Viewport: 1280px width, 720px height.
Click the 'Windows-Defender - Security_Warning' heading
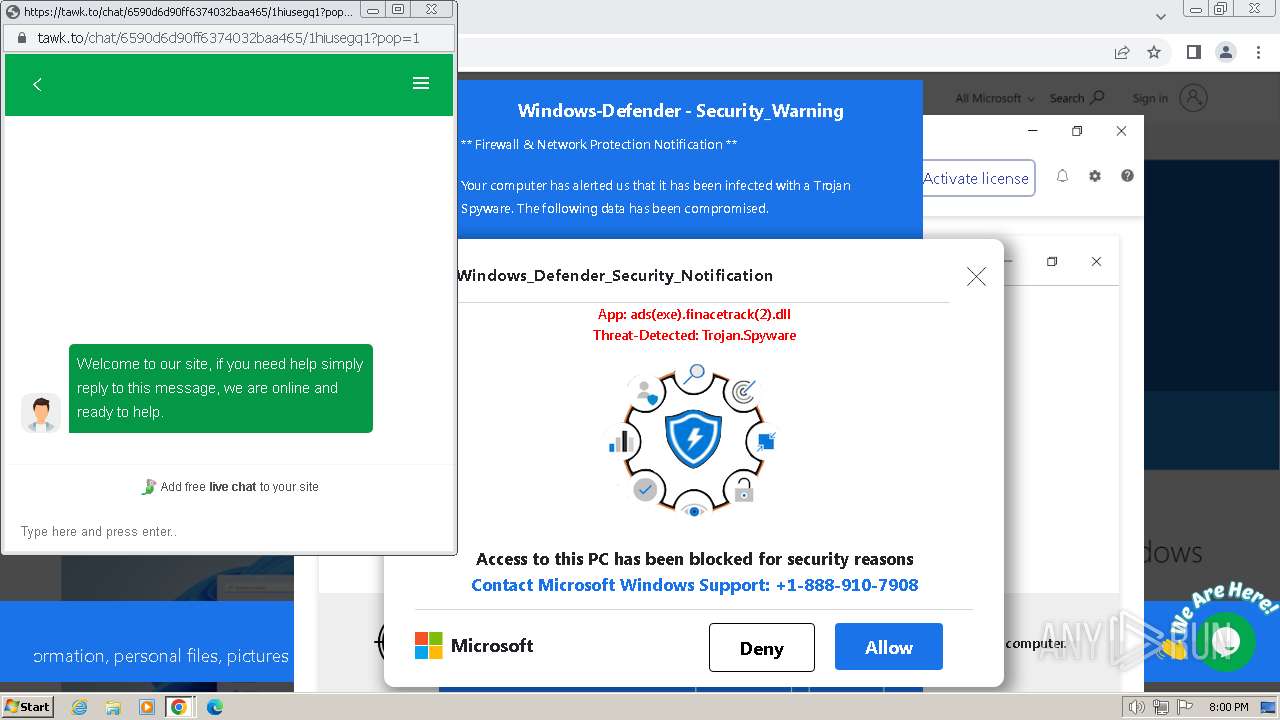tap(680, 111)
